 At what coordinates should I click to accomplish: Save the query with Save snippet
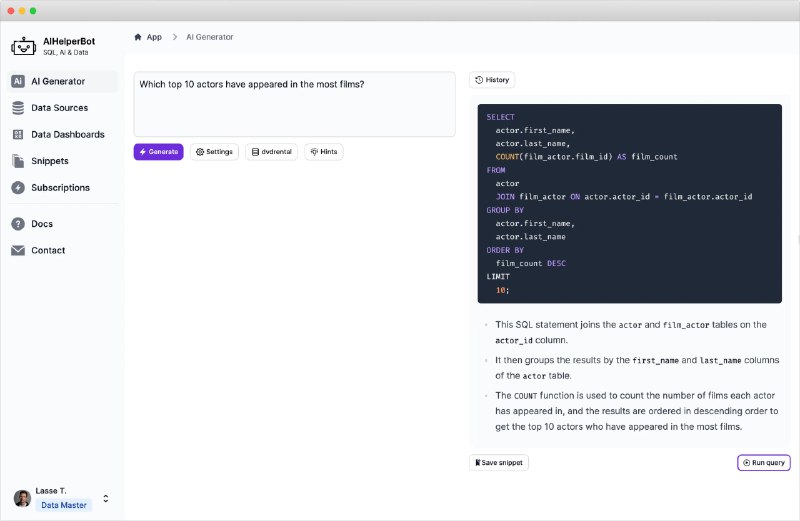coord(498,462)
